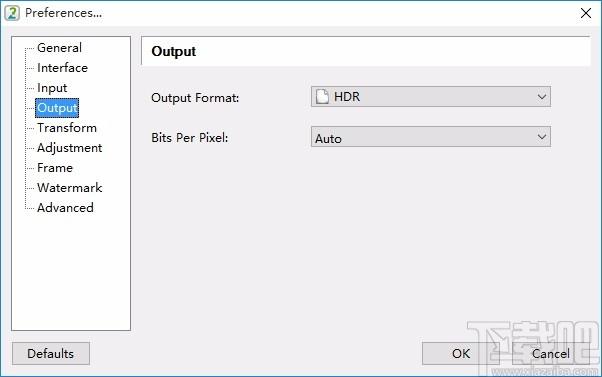This screenshot has width=602, height=377.
Task: Expand the Bits Per Pixel Auto dropdown
Action: [431, 137]
